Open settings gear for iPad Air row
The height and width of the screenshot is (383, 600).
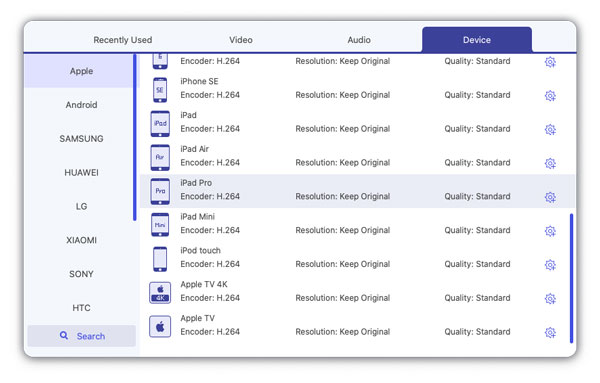[x=550, y=163]
